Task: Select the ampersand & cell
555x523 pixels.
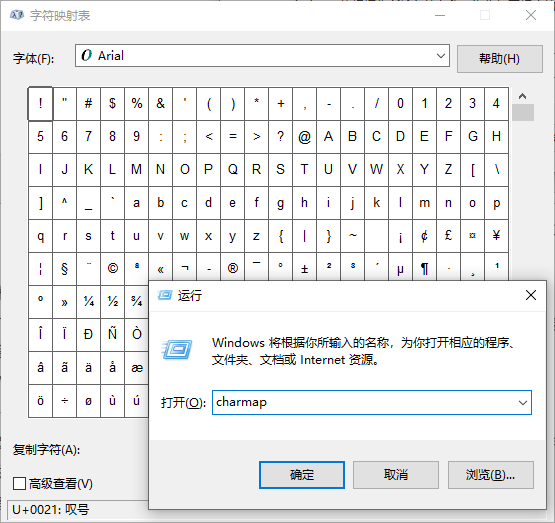Action: (x=160, y=103)
